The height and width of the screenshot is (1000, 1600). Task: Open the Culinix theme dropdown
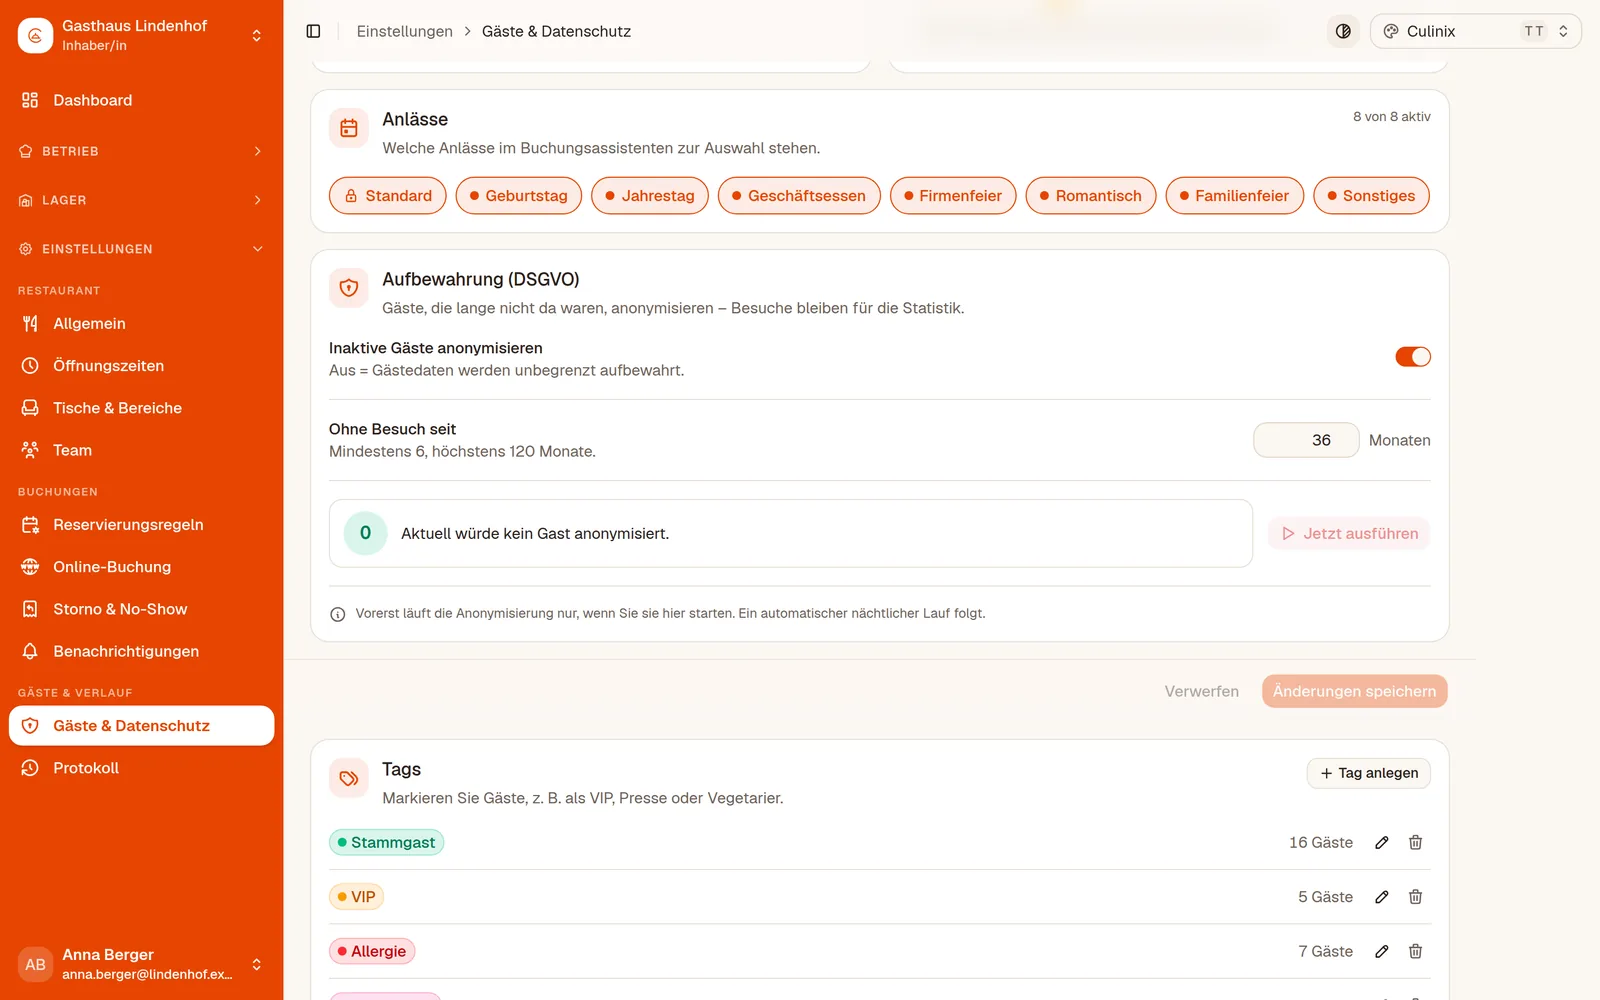coord(1476,31)
